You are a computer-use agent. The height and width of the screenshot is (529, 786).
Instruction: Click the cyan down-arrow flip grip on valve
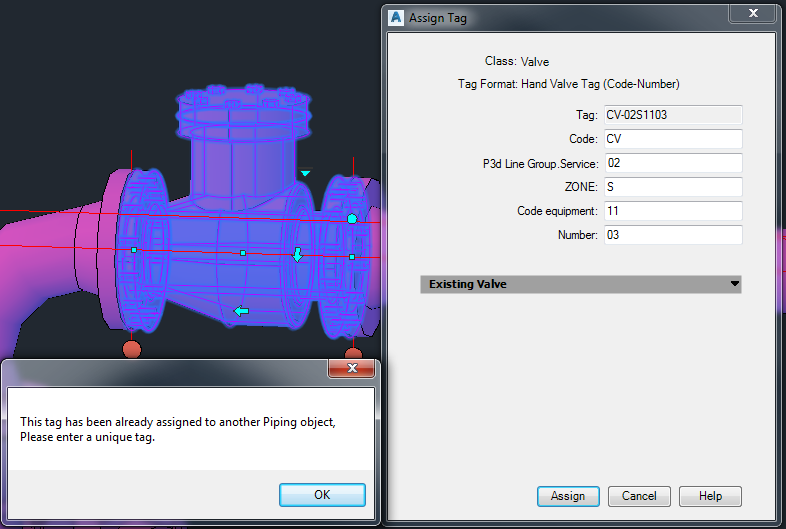point(297,255)
